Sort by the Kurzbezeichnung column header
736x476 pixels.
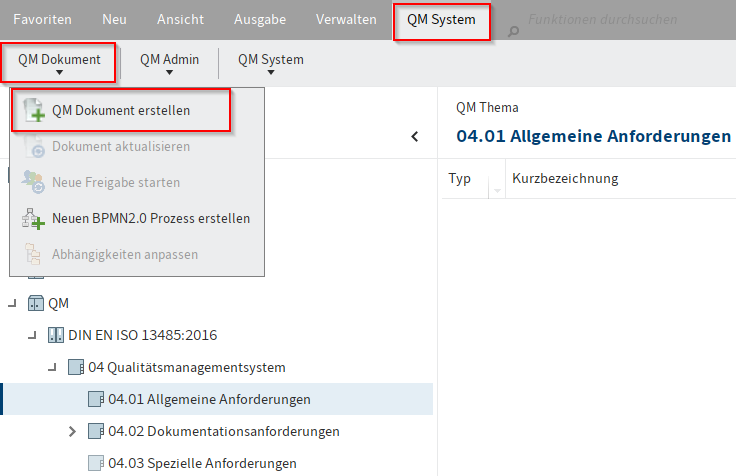pos(565,179)
